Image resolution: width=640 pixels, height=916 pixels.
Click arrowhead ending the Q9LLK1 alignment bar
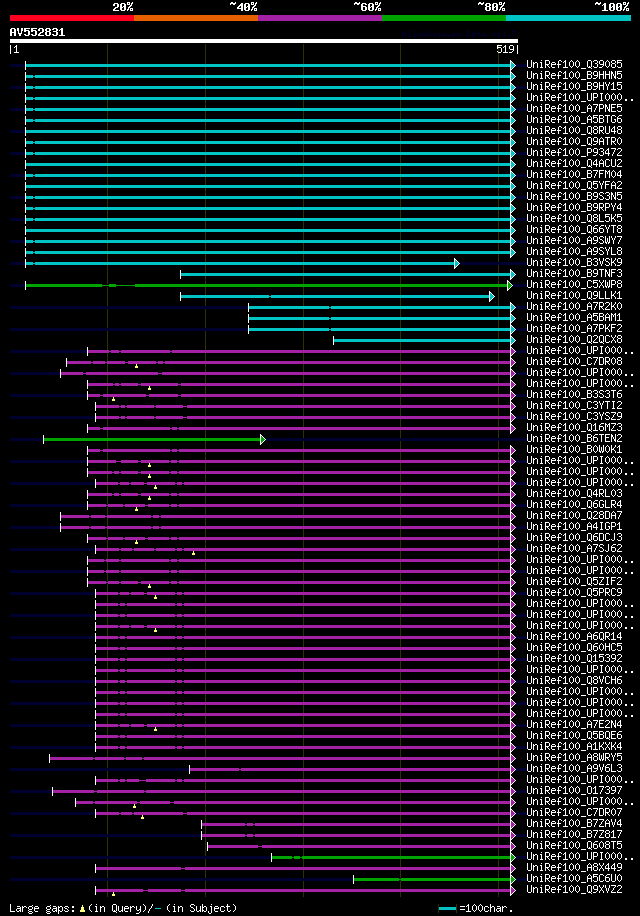[492, 297]
